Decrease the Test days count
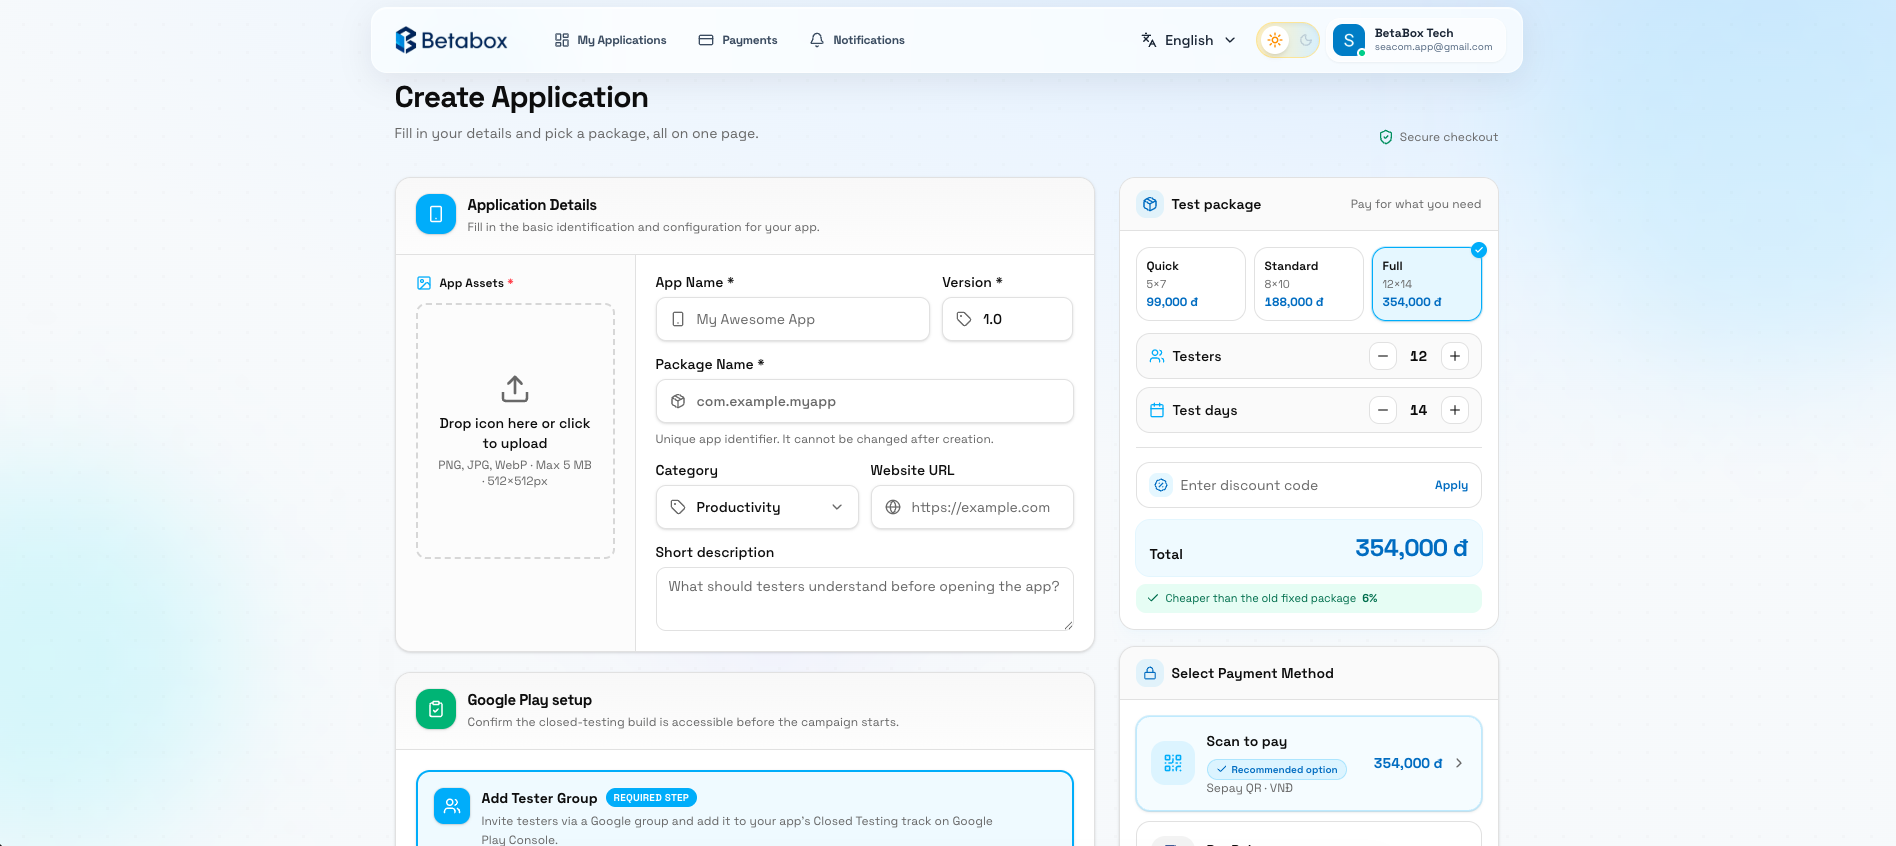This screenshot has width=1896, height=846. (x=1383, y=410)
